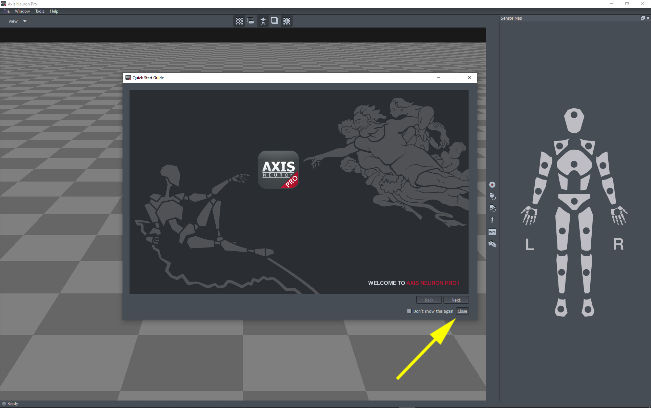This screenshot has height=408, width=651.
Task: Enable the Don't show this again checkbox
Action: 409,311
